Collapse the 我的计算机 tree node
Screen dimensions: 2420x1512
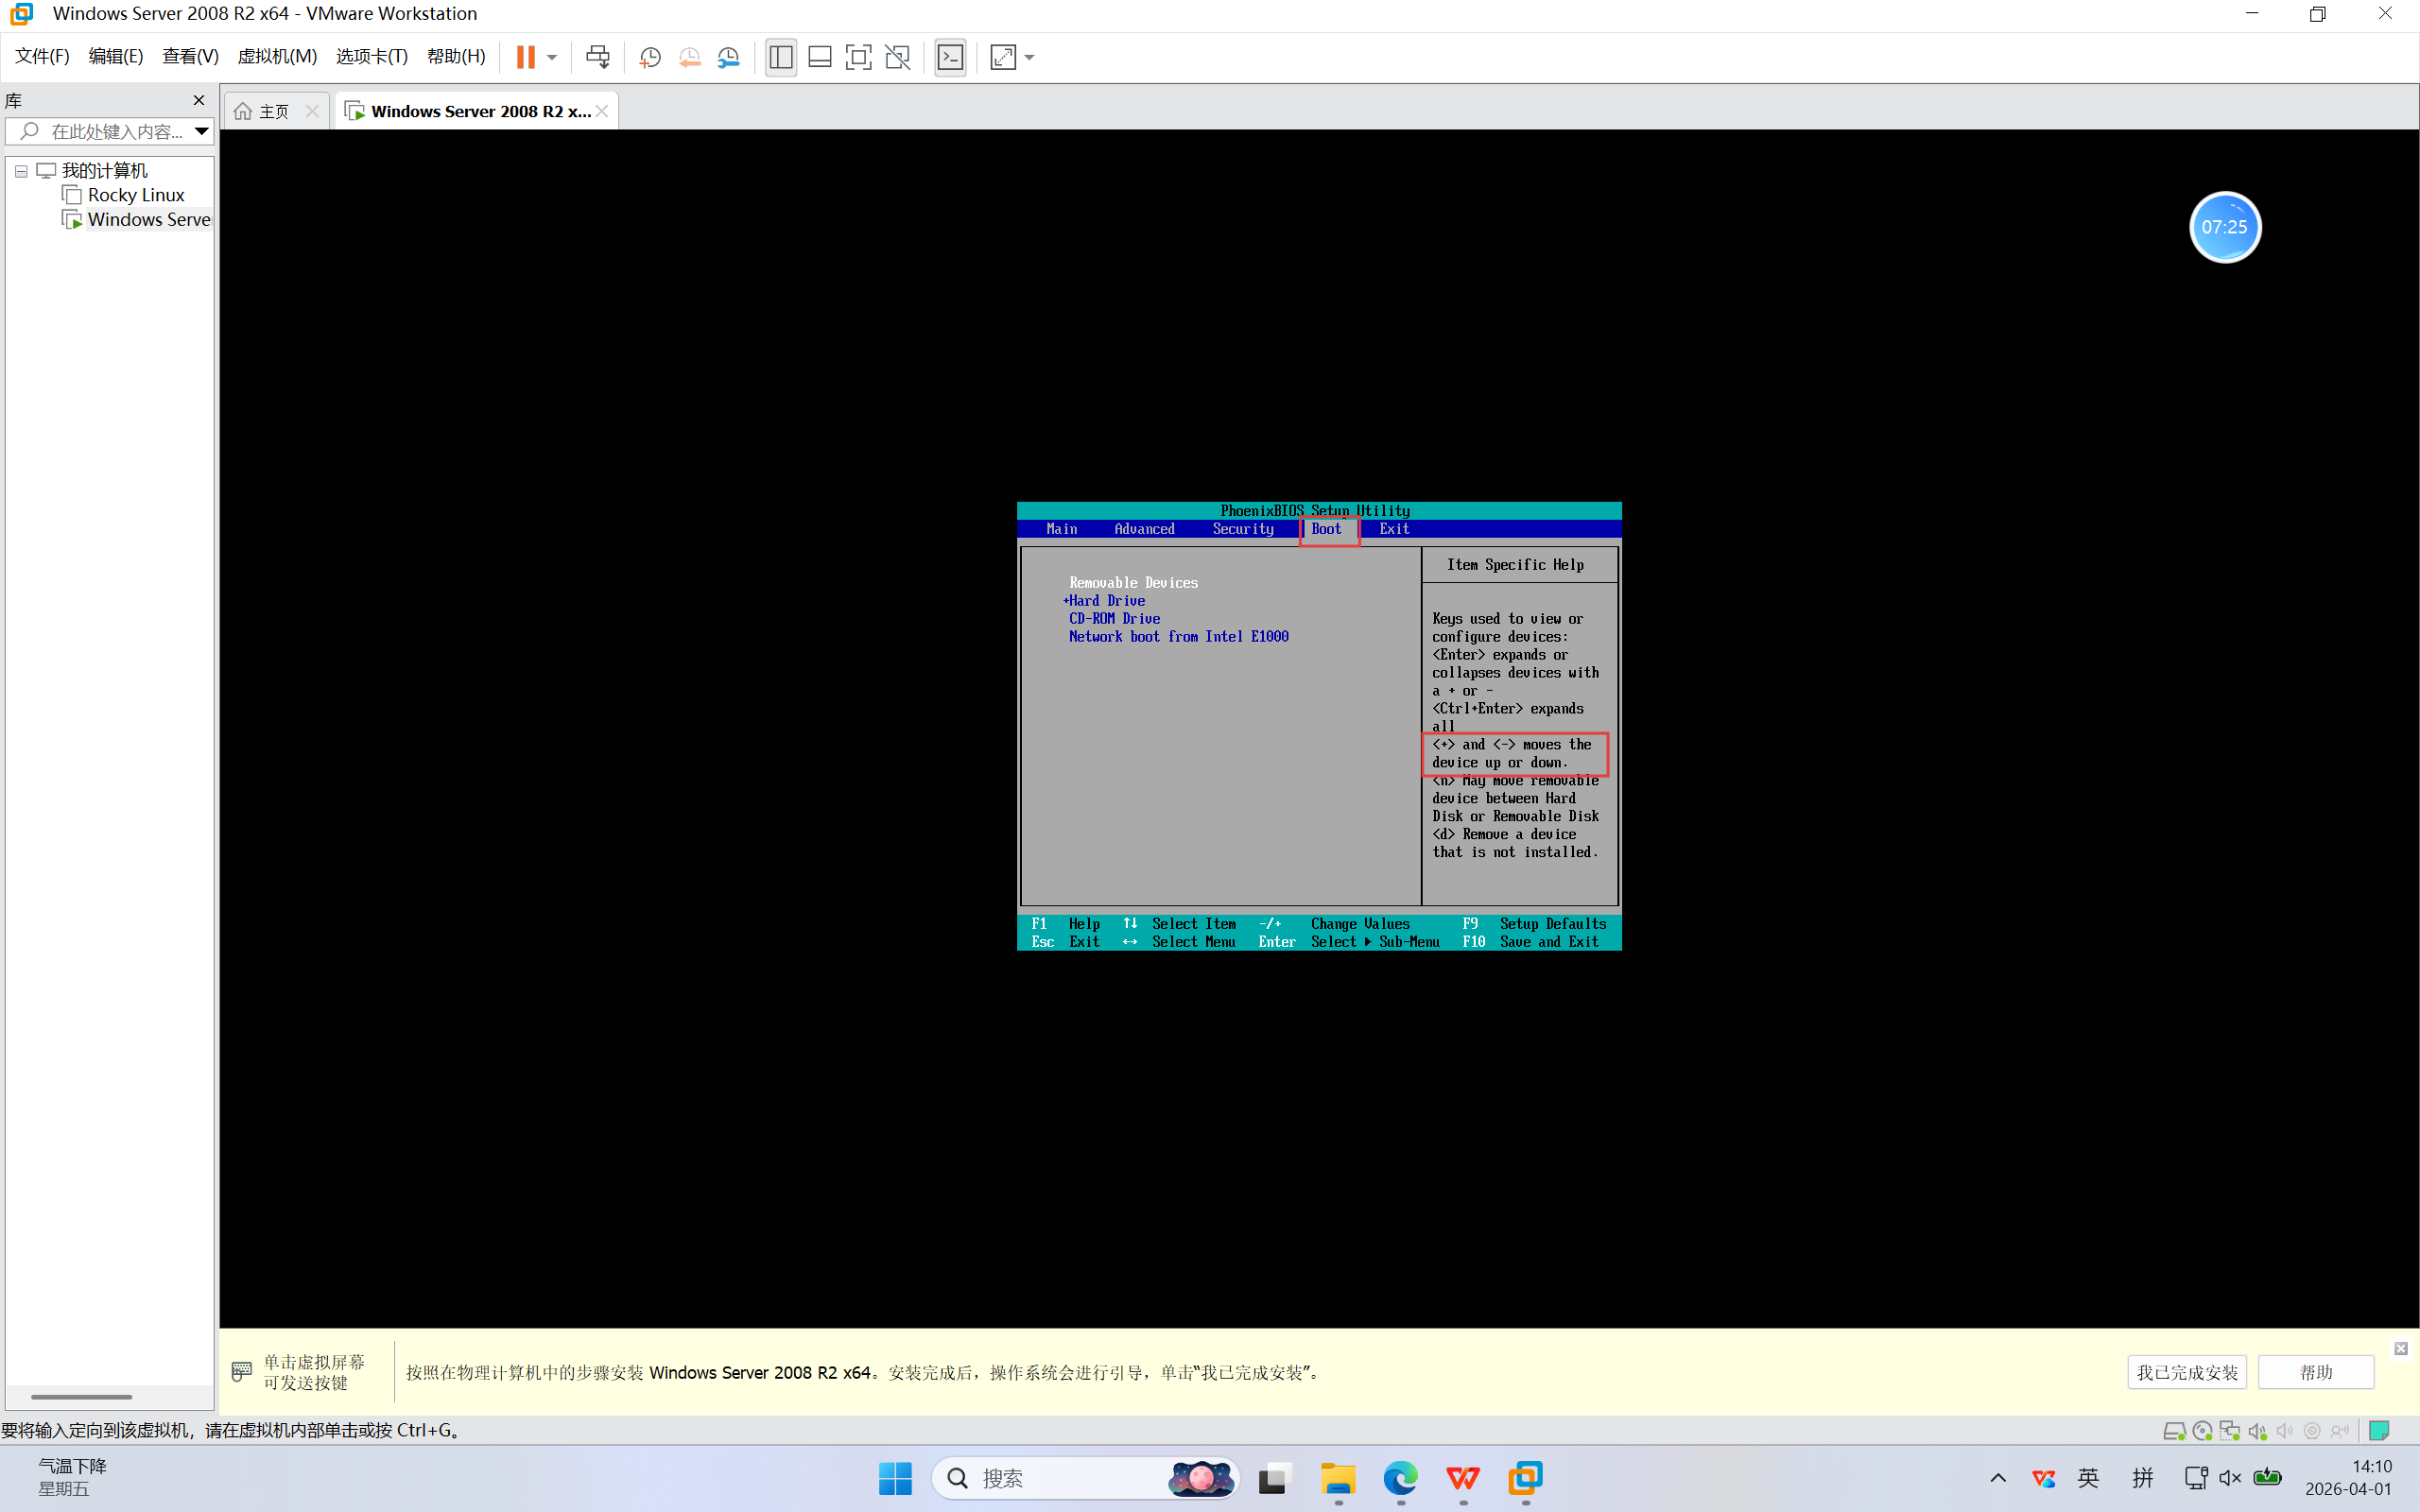click(21, 171)
